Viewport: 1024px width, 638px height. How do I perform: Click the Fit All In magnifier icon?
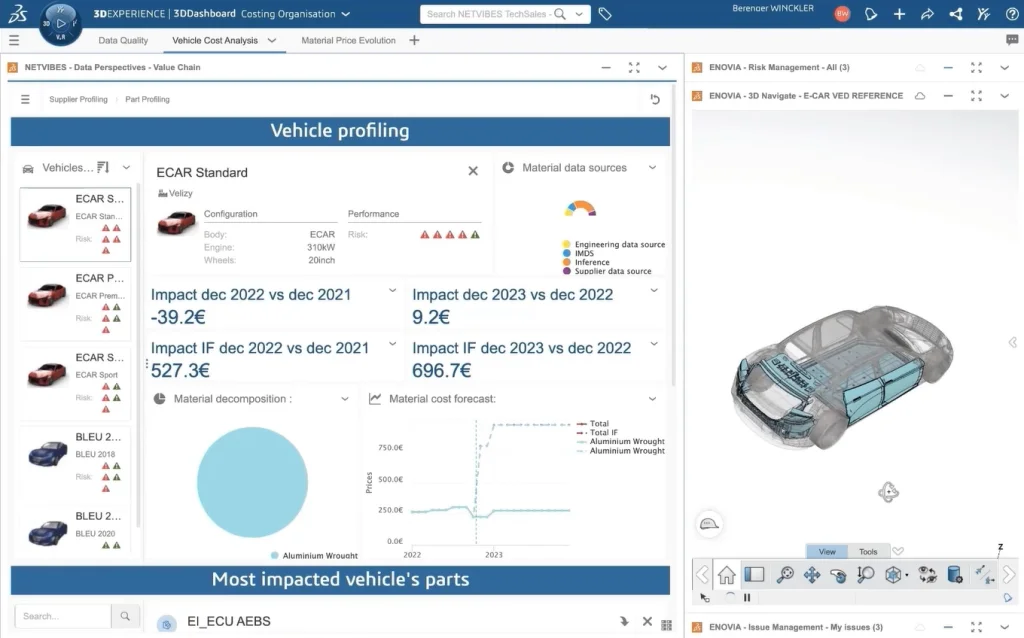pyautogui.click(x=785, y=575)
